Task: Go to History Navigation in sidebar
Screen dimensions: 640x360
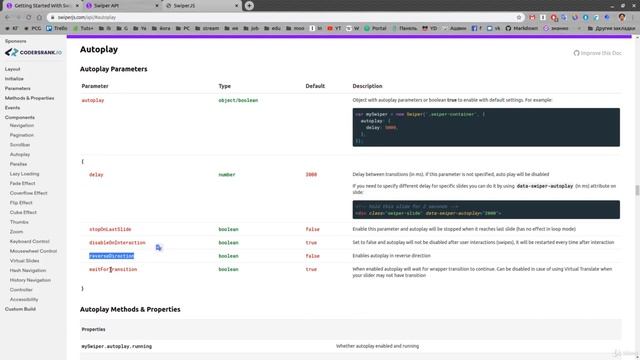Action: point(30,280)
